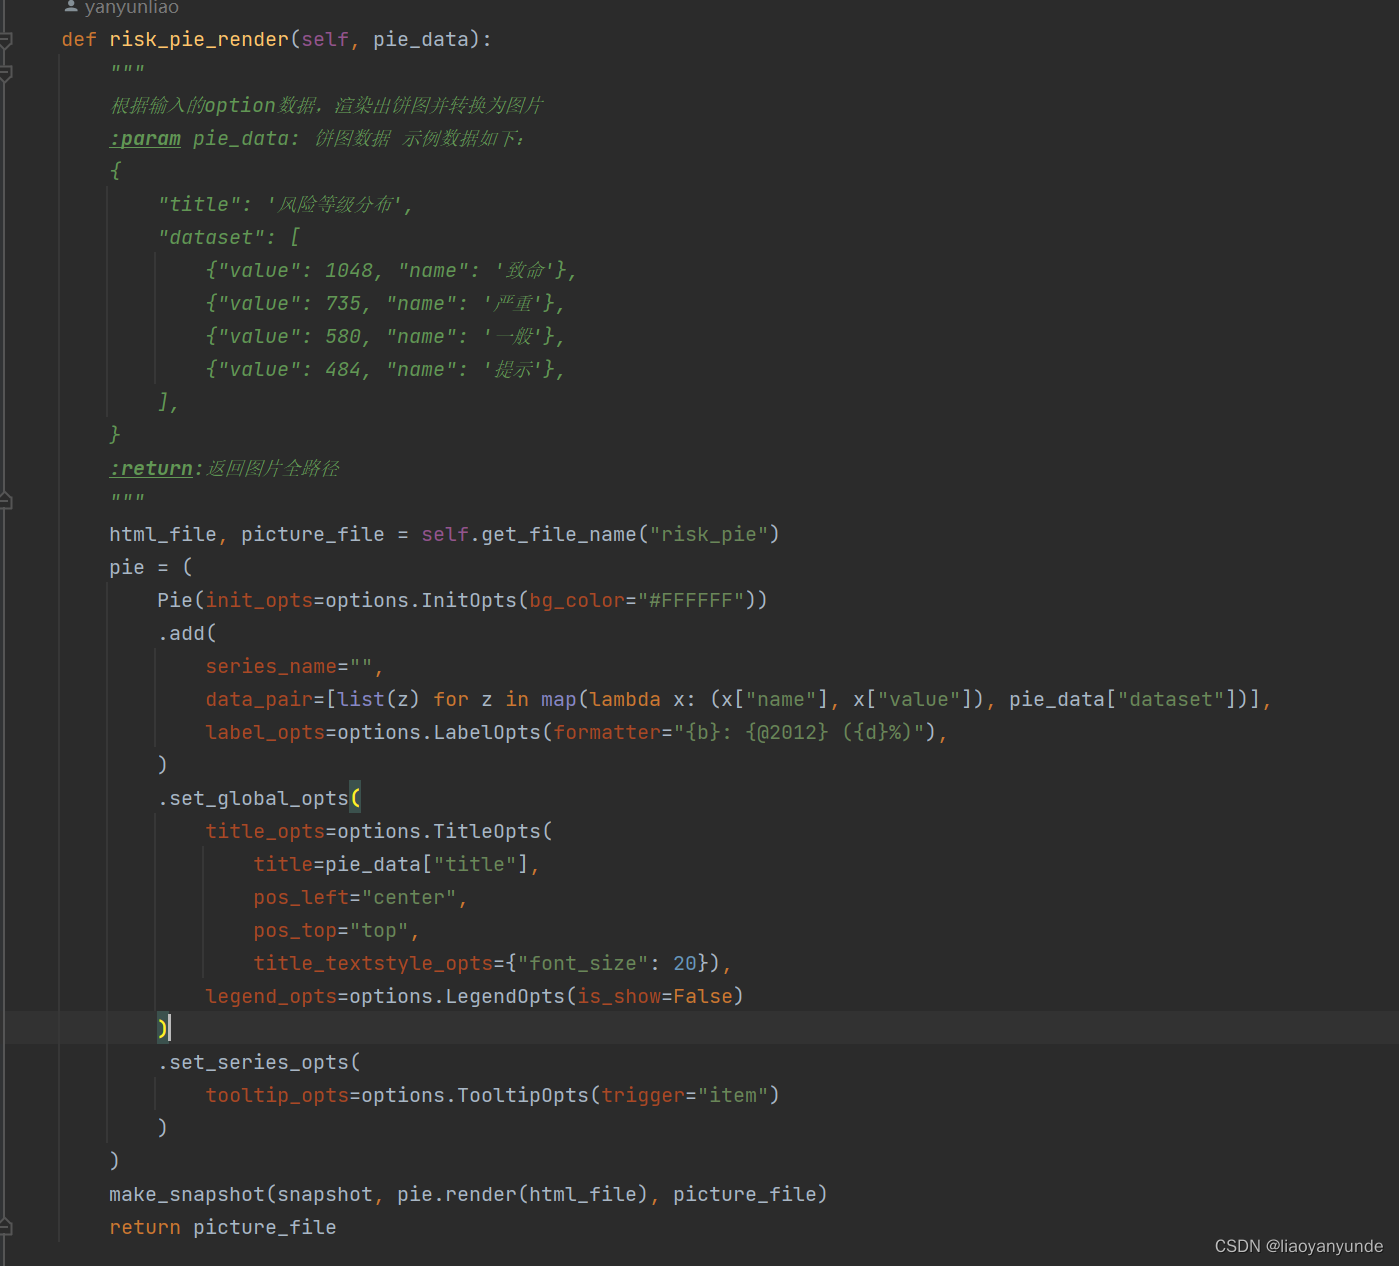Click the return keyword on the last line
The image size is (1399, 1266).
click(x=145, y=1228)
